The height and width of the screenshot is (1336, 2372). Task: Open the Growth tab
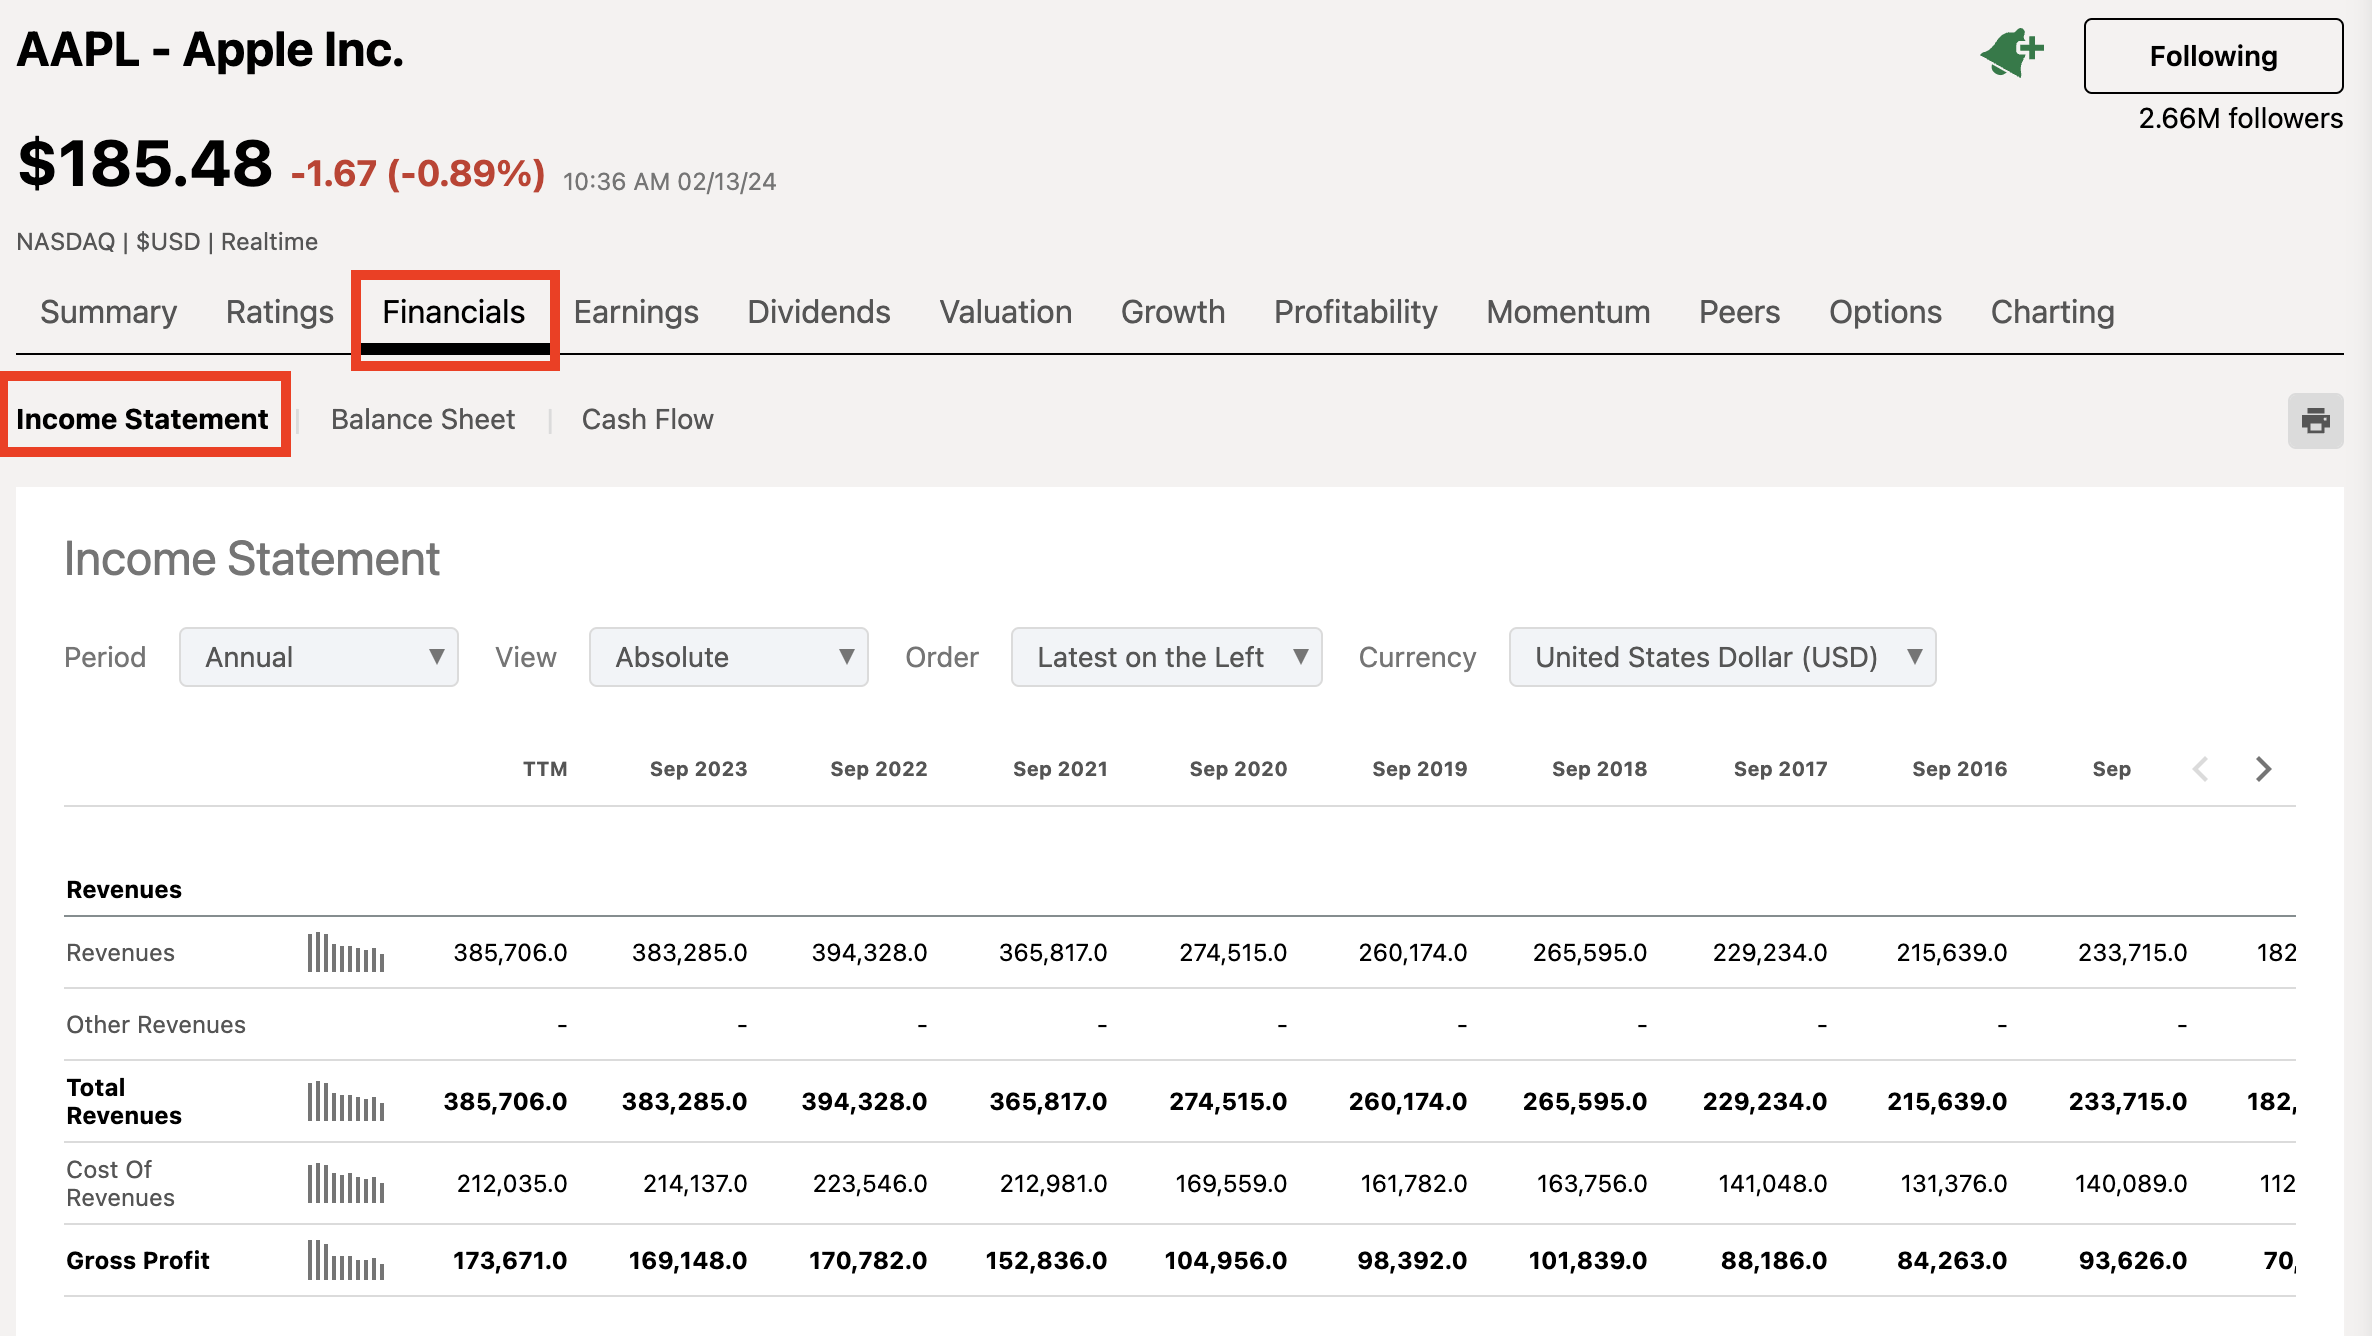point(1173,312)
